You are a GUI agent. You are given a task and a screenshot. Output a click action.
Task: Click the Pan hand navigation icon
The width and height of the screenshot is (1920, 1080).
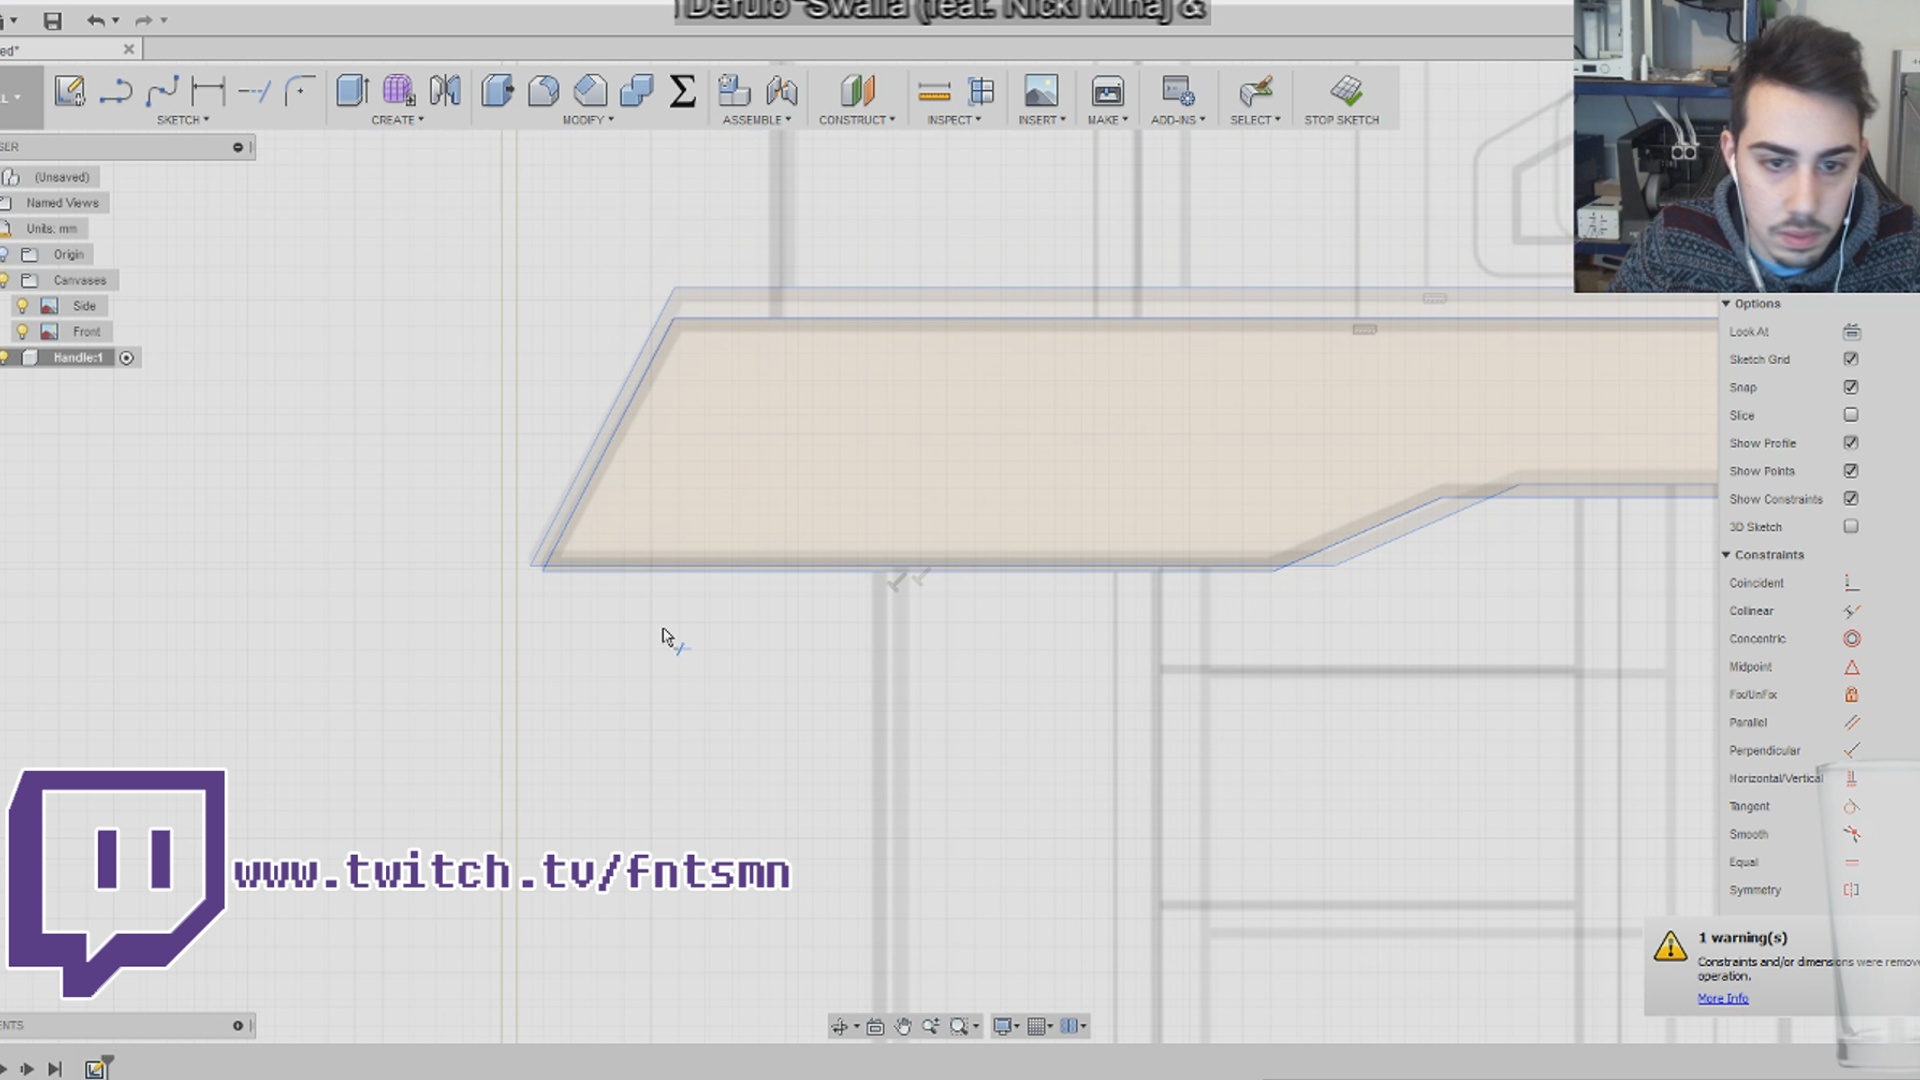click(903, 1026)
